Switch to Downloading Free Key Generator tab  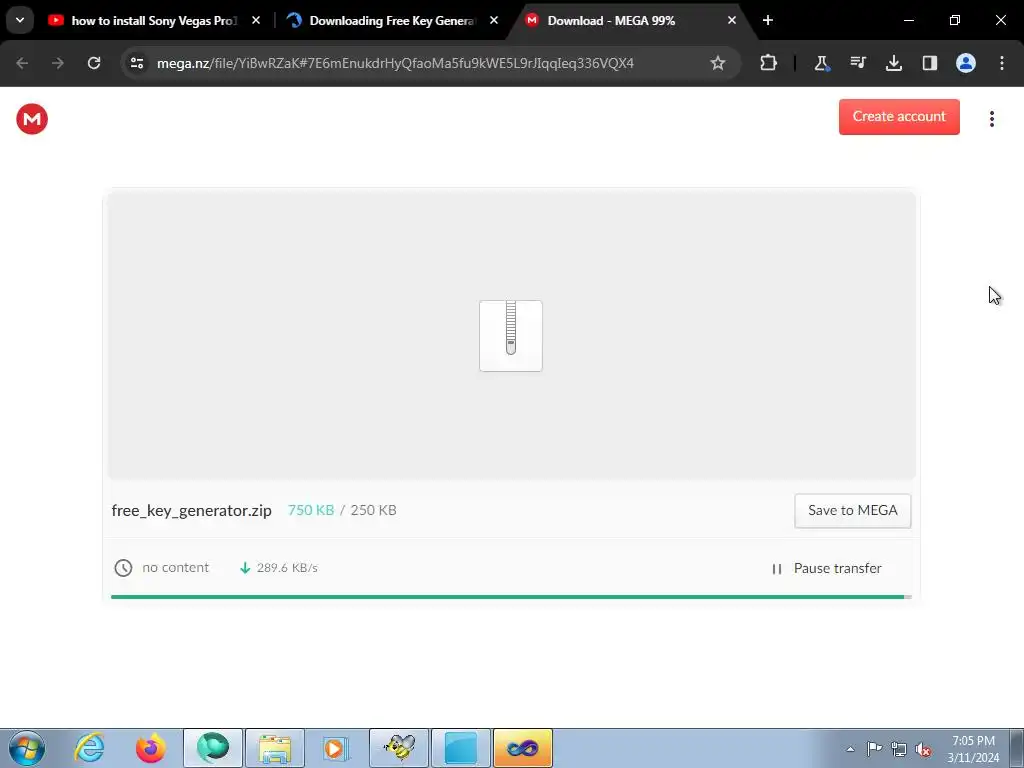coord(392,21)
